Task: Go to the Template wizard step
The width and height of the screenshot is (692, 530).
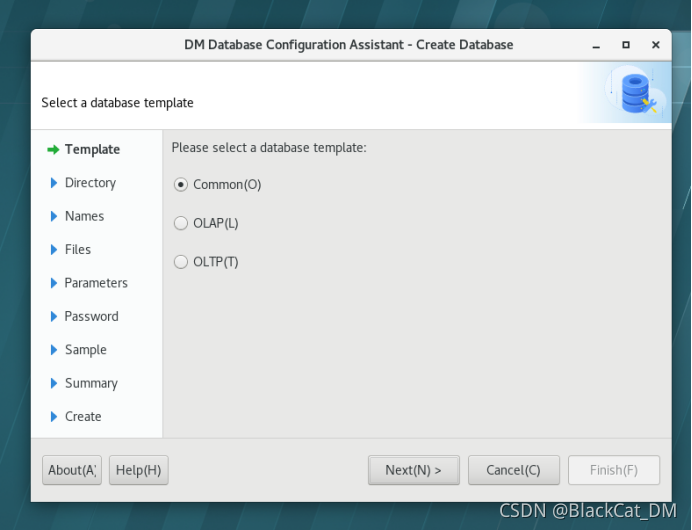Action: (x=92, y=150)
